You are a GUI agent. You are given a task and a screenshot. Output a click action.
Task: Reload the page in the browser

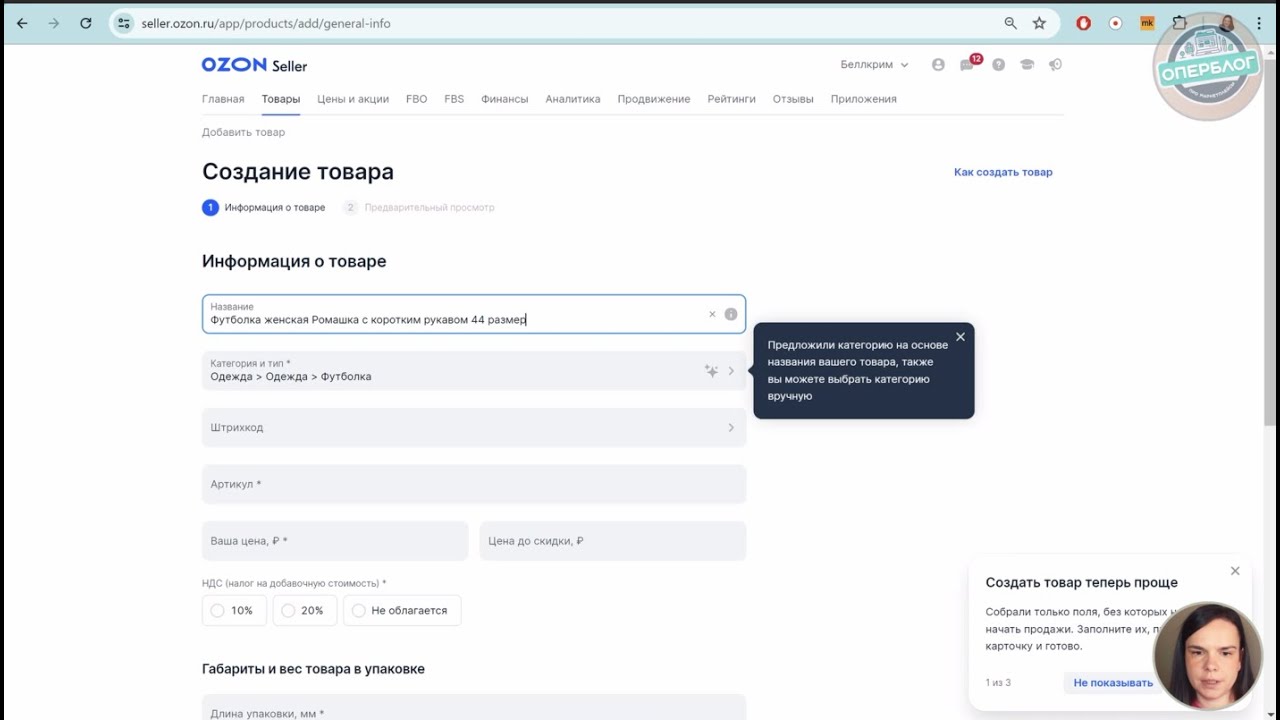[x=86, y=23]
